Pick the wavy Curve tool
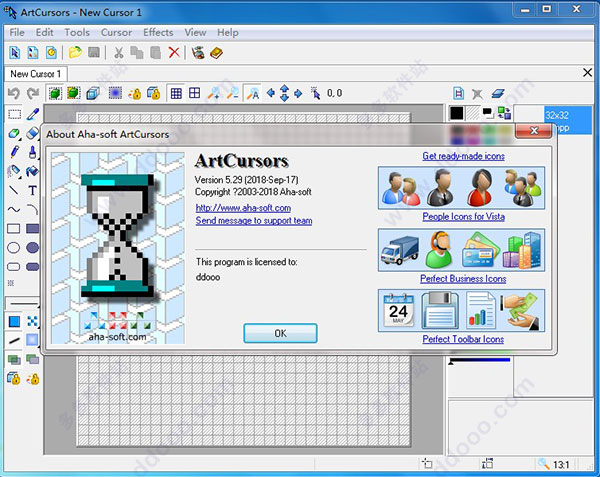 pyautogui.click(x=14, y=209)
